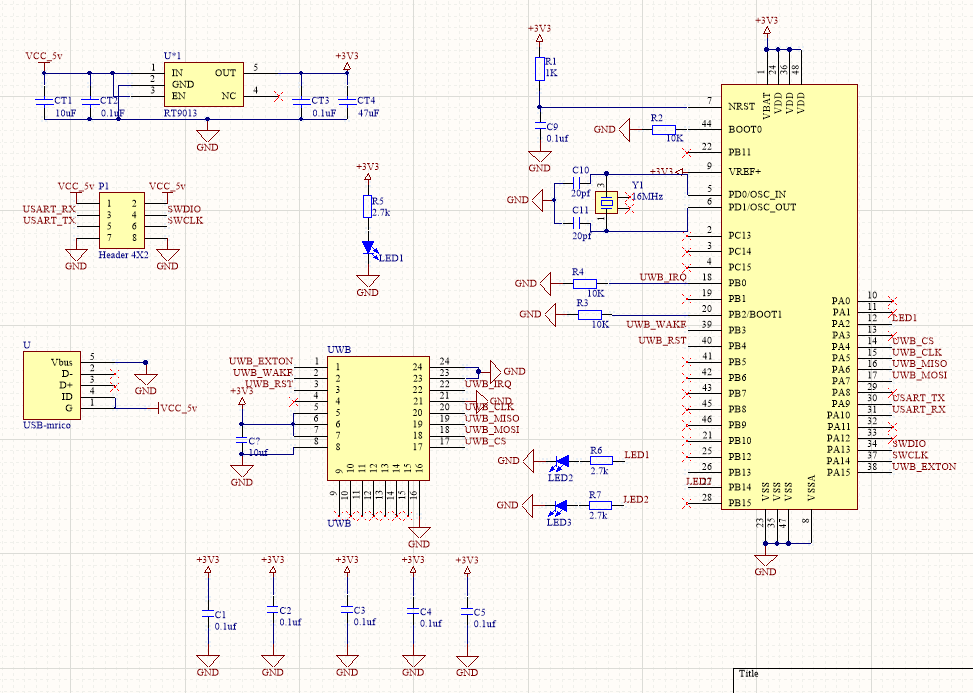Select the R4 10K resistor symbol
Image resolution: width=973 pixels, height=693 pixels.
tap(585, 284)
